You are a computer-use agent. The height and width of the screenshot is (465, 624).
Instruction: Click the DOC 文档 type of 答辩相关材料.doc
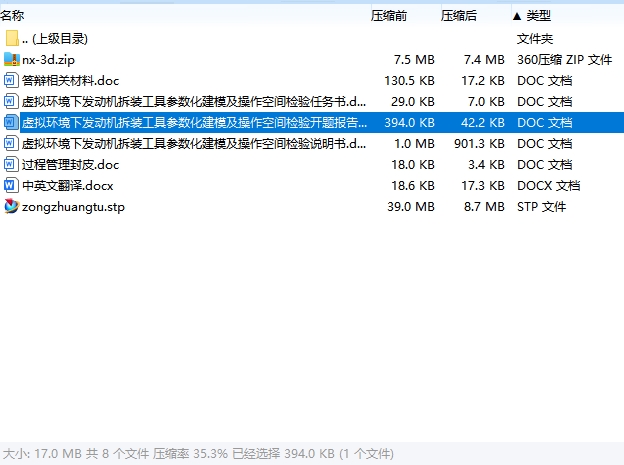click(x=544, y=81)
